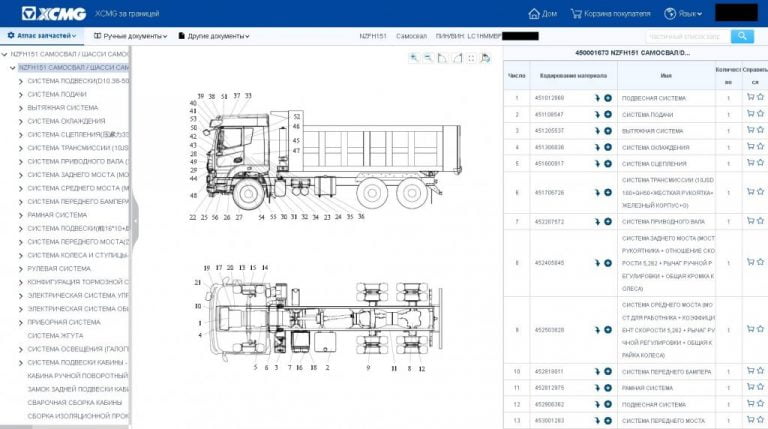Click the XCMG logo

(x=54, y=14)
